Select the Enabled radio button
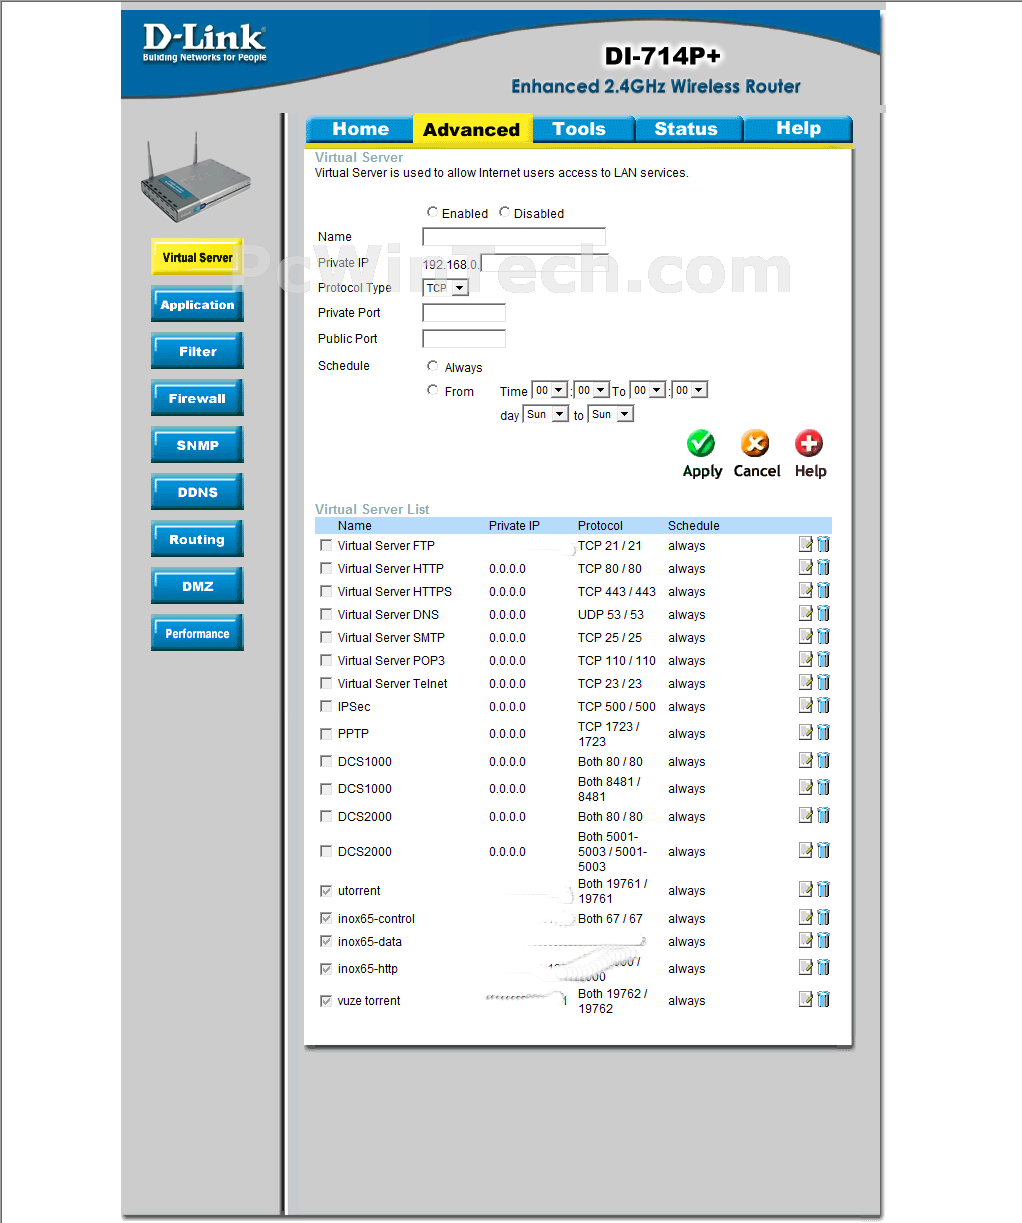1022x1223 pixels. (432, 212)
